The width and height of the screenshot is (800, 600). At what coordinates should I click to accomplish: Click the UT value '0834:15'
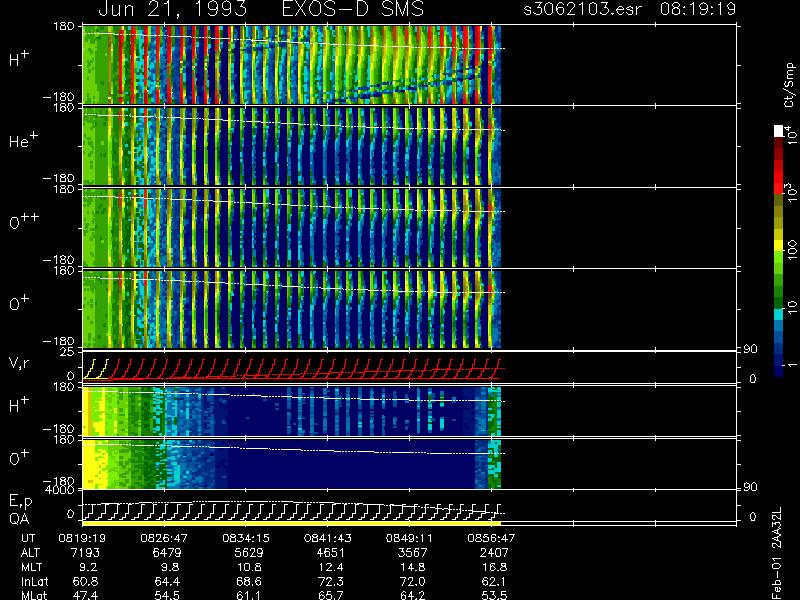tap(246, 538)
